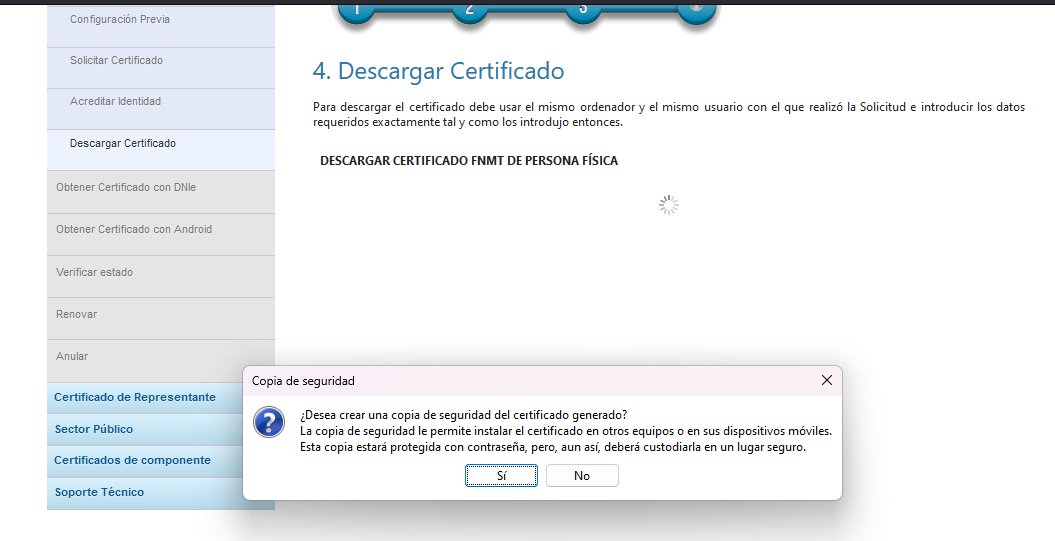Screen dimensions: 1055x541
Task: Click the loading spinner icon
Action: point(669,205)
